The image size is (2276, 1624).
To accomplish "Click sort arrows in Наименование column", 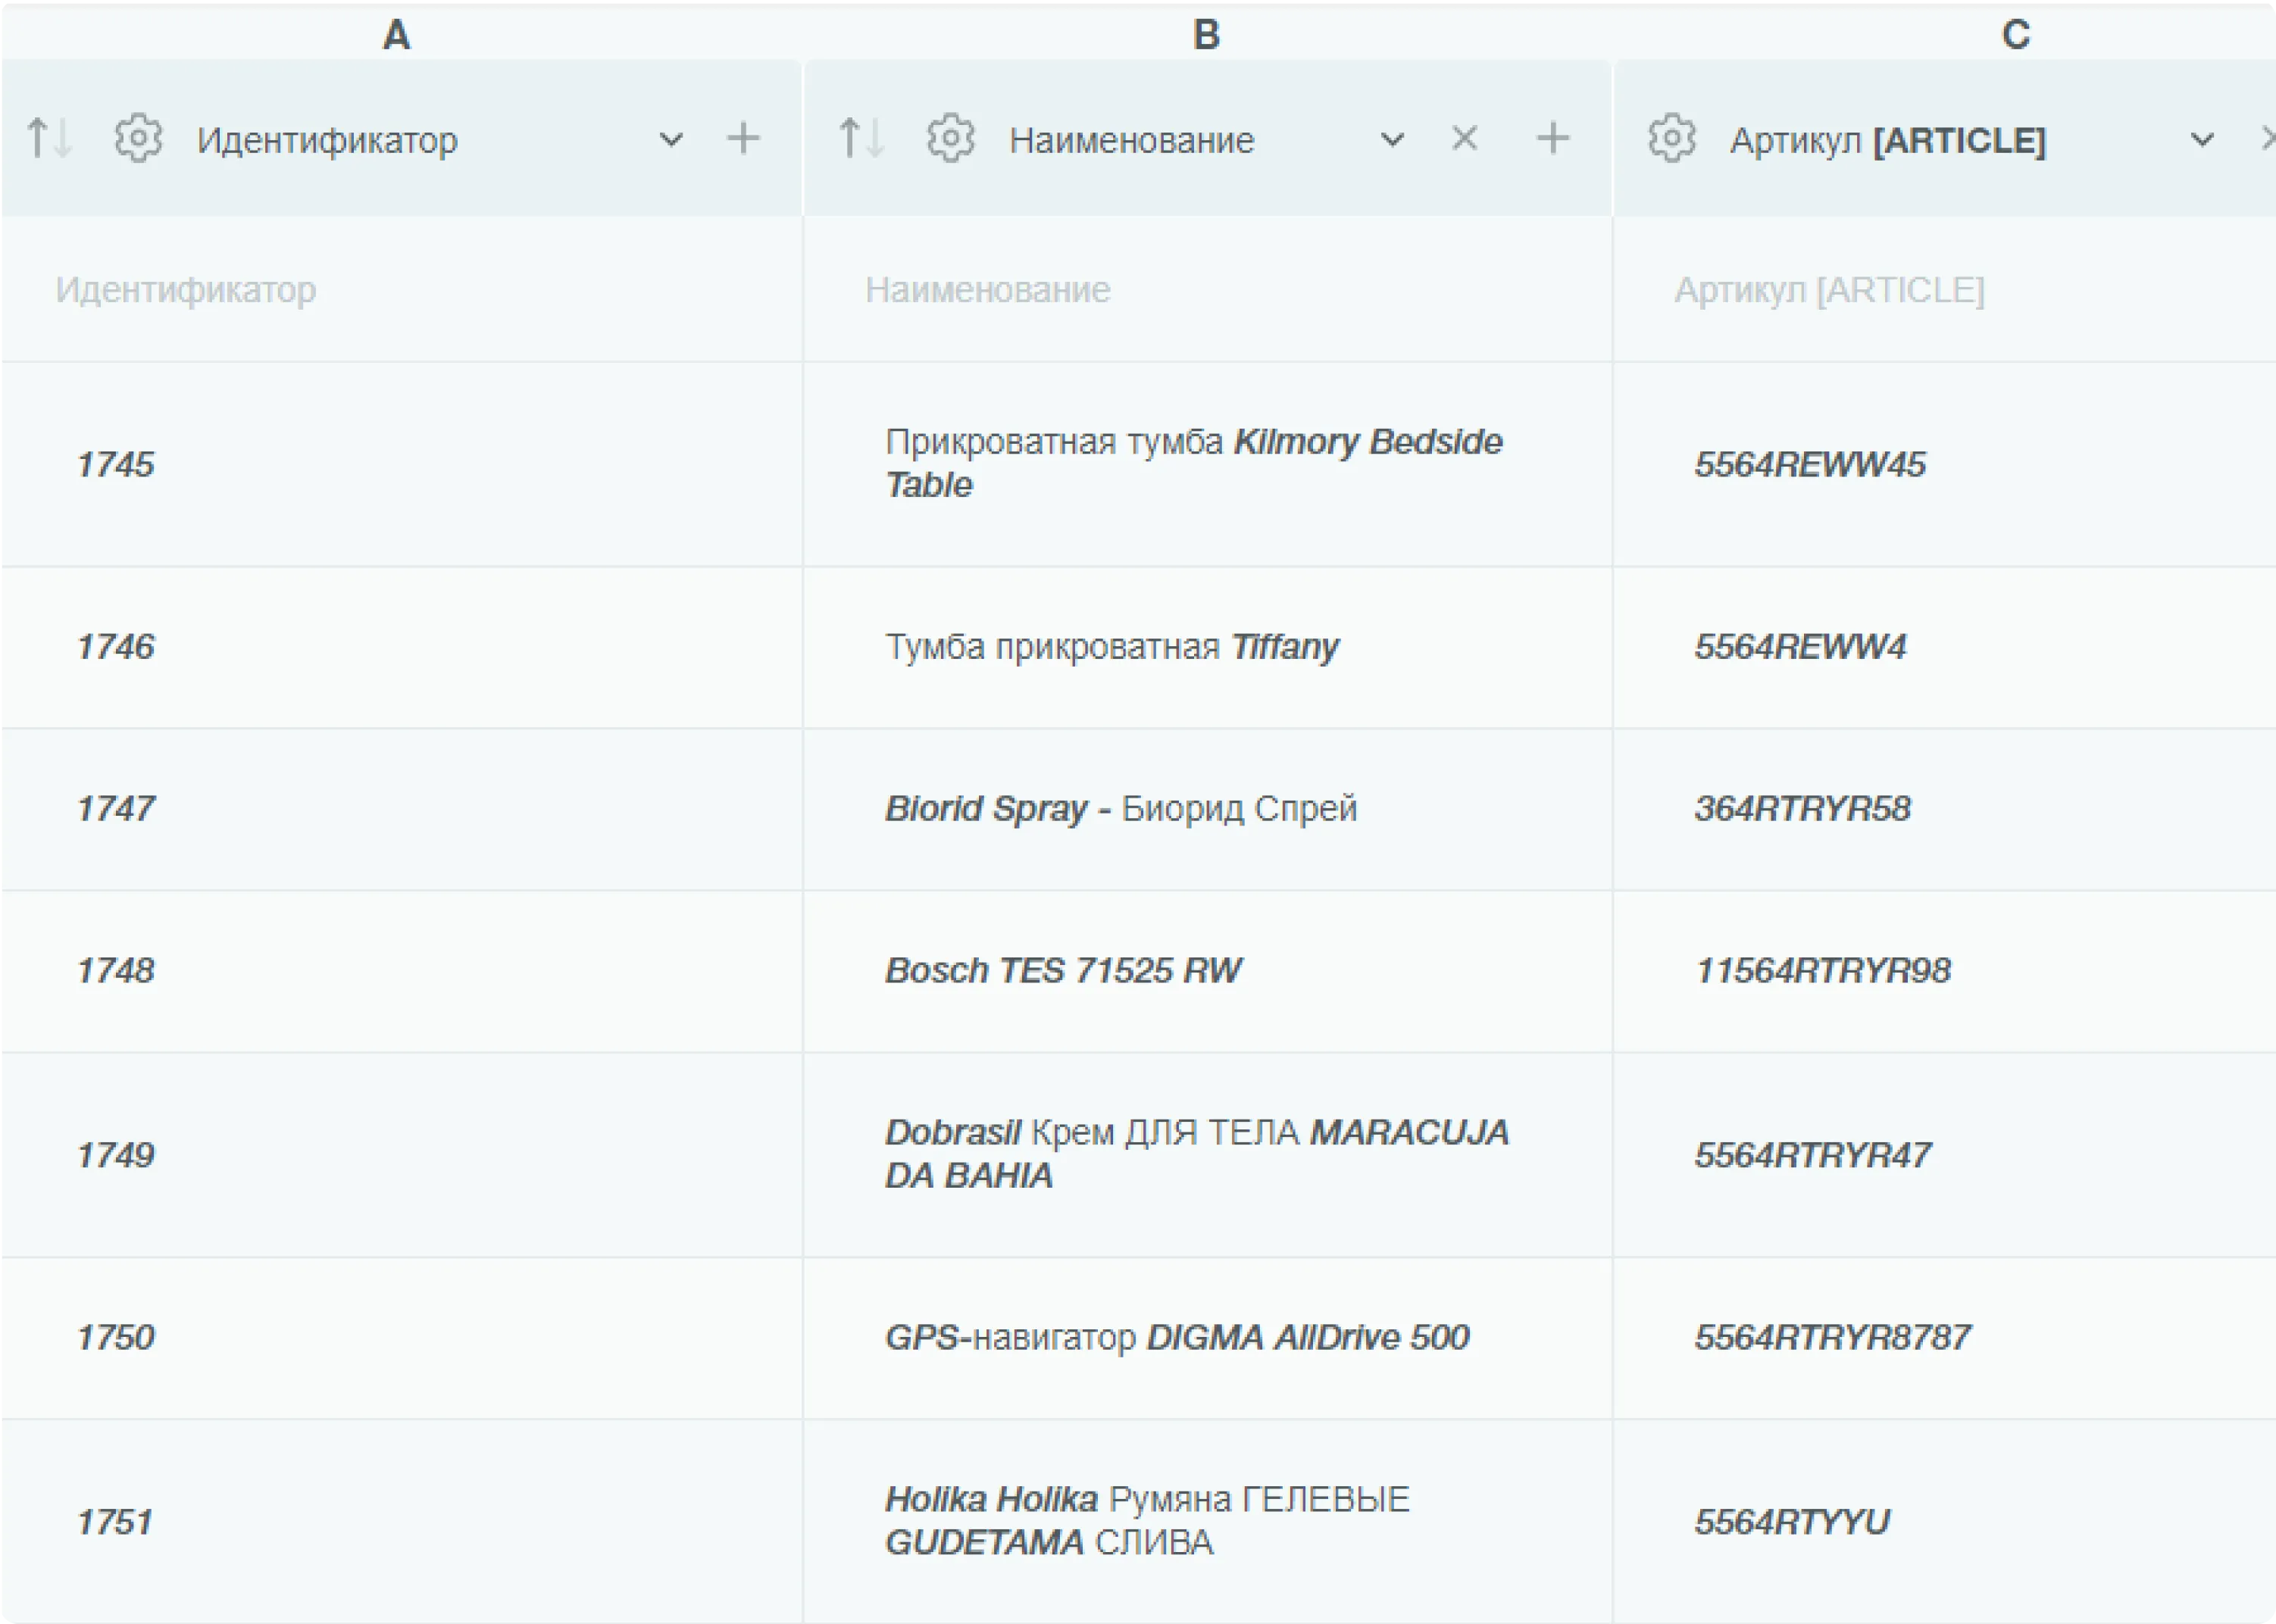I will point(860,138).
